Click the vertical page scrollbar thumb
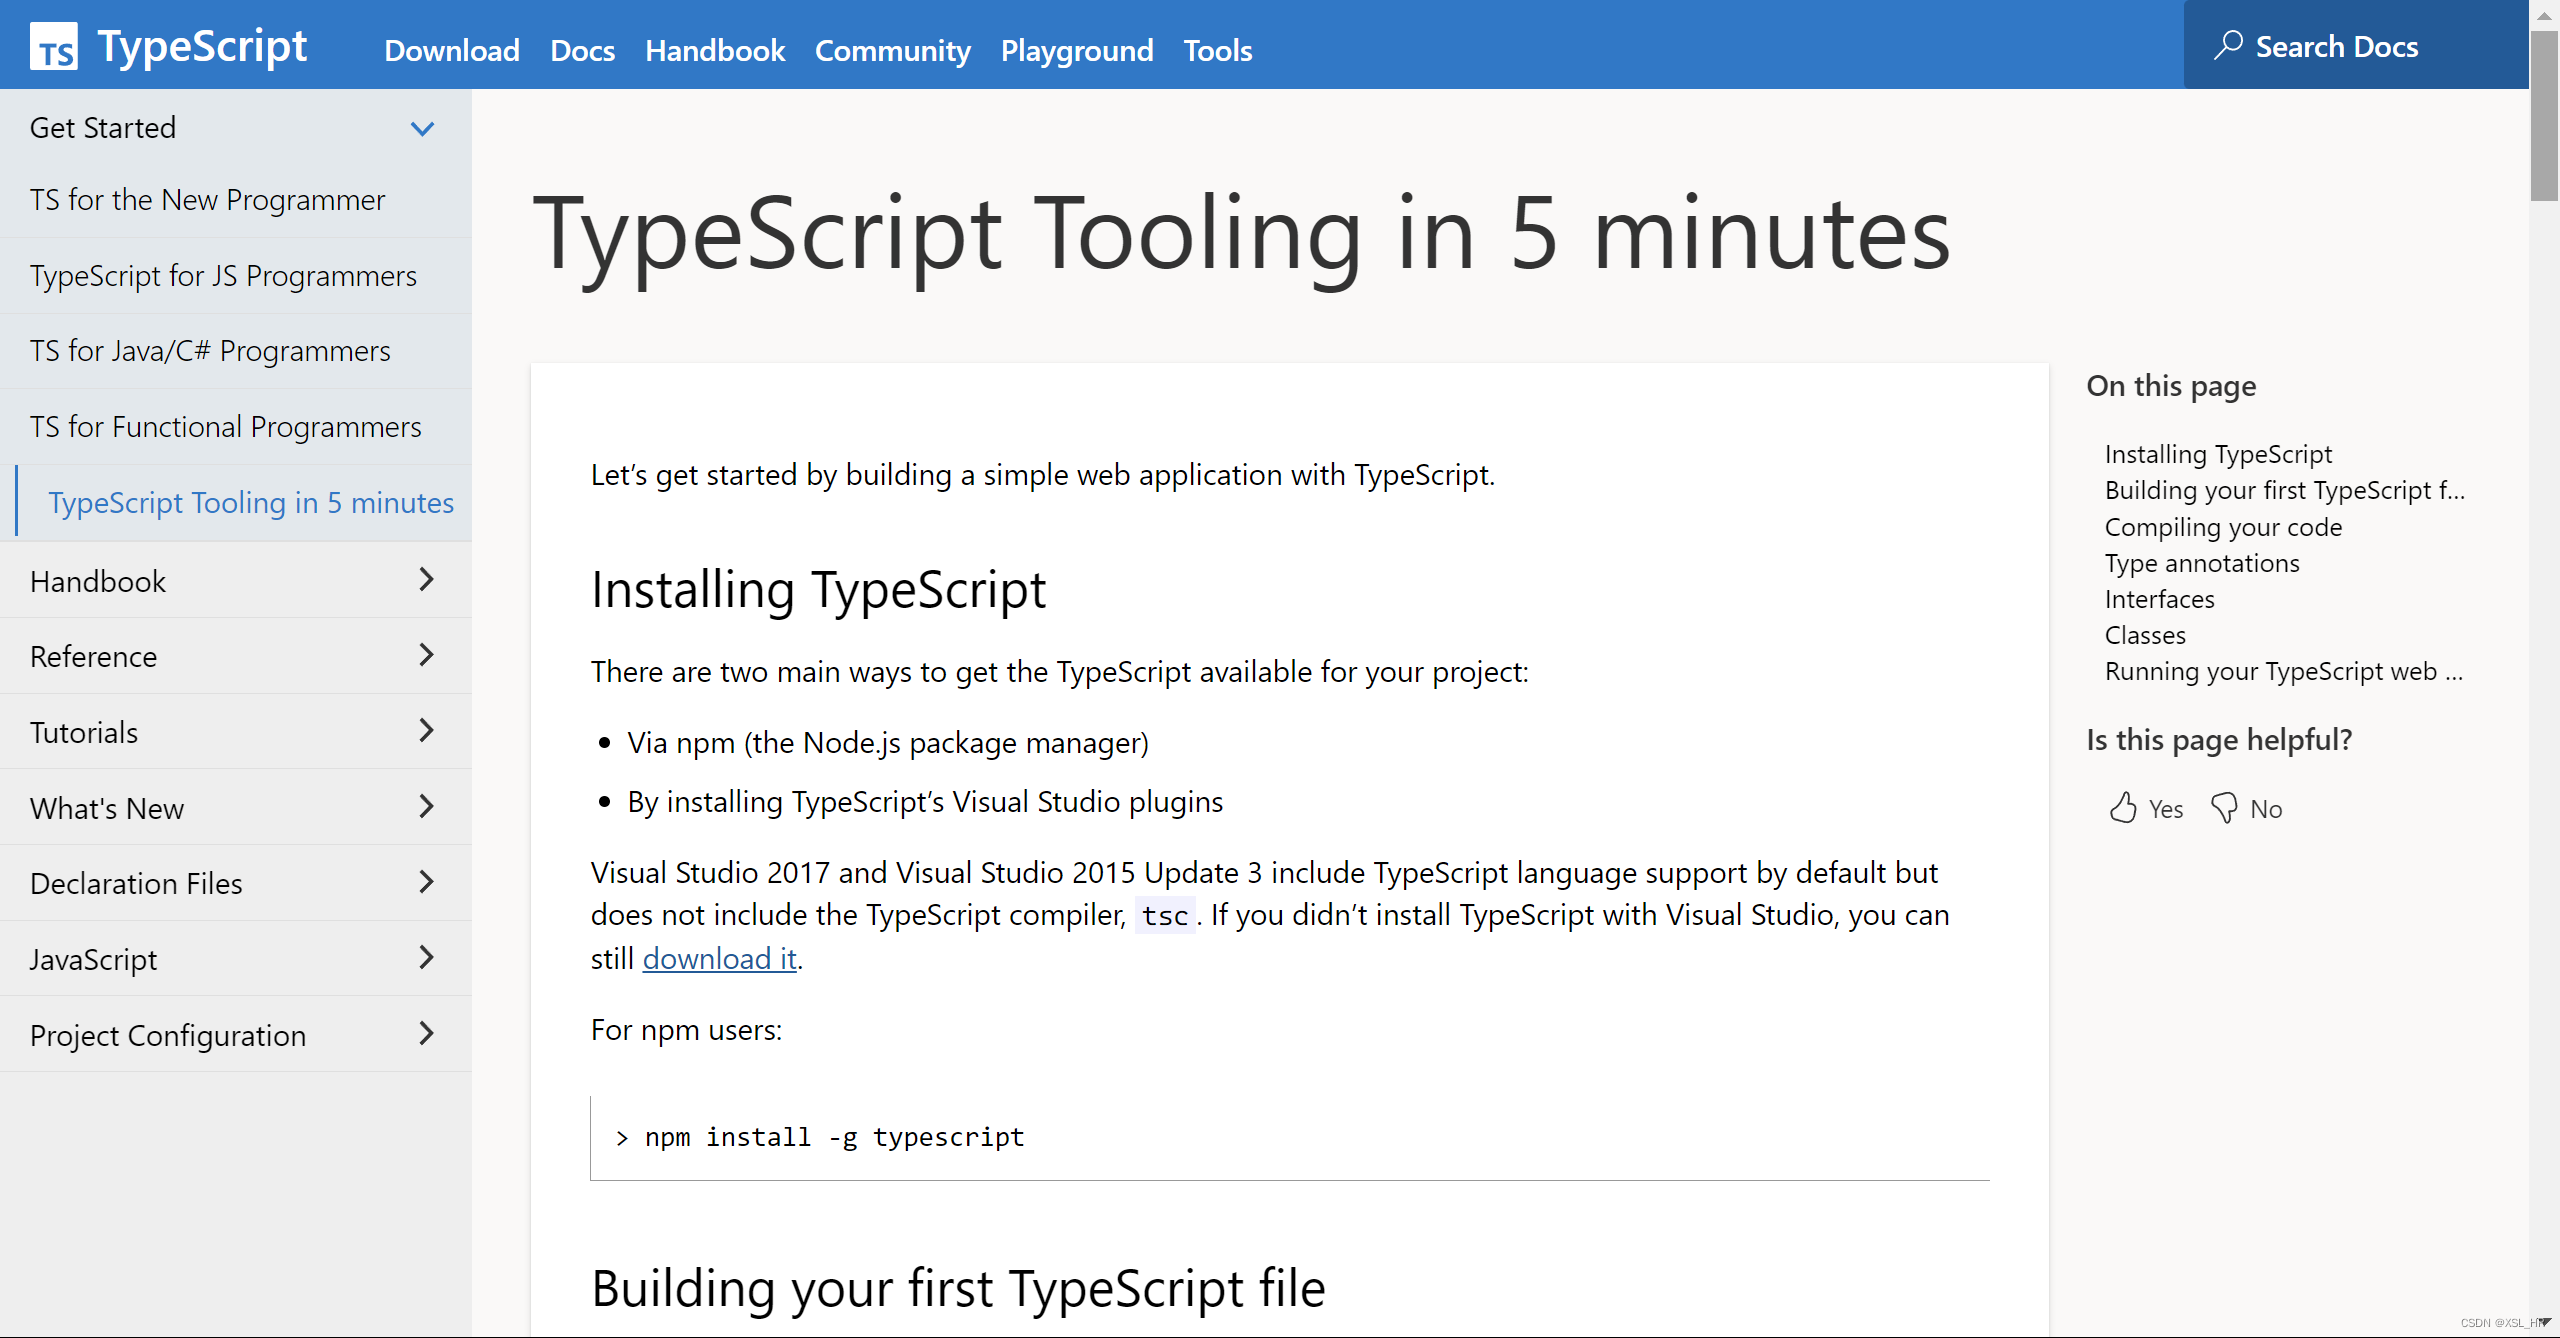Viewport: 2560px width, 1338px height. pyautogui.click(x=2544, y=115)
